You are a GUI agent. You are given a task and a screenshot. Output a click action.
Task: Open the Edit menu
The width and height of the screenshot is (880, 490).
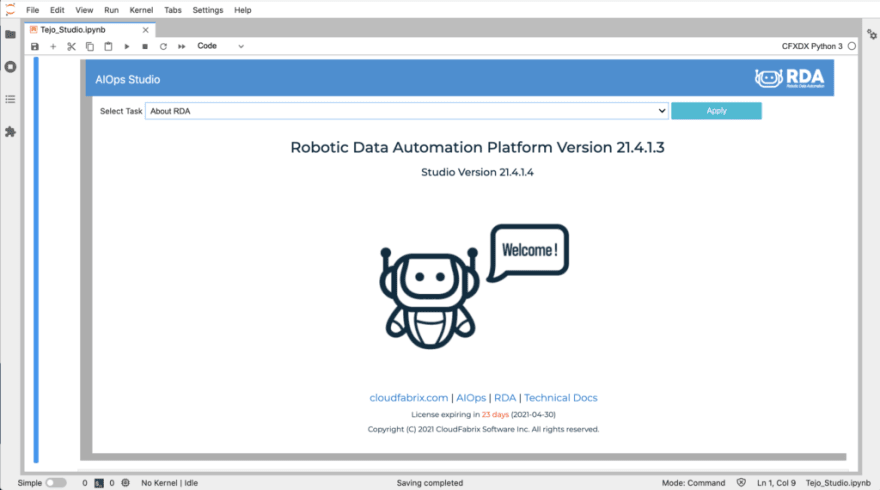point(57,10)
